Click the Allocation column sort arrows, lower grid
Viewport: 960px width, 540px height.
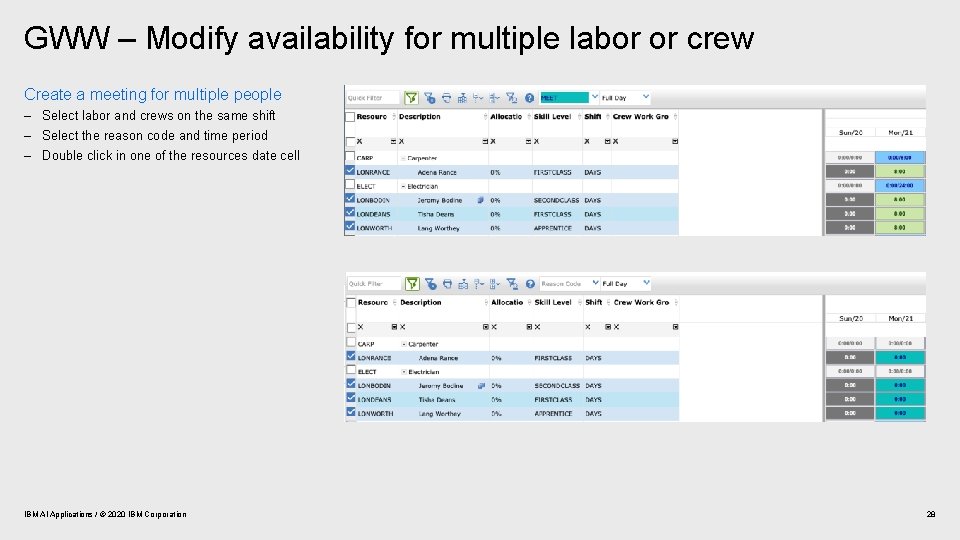pyautogui.click(x=530, y=302)
